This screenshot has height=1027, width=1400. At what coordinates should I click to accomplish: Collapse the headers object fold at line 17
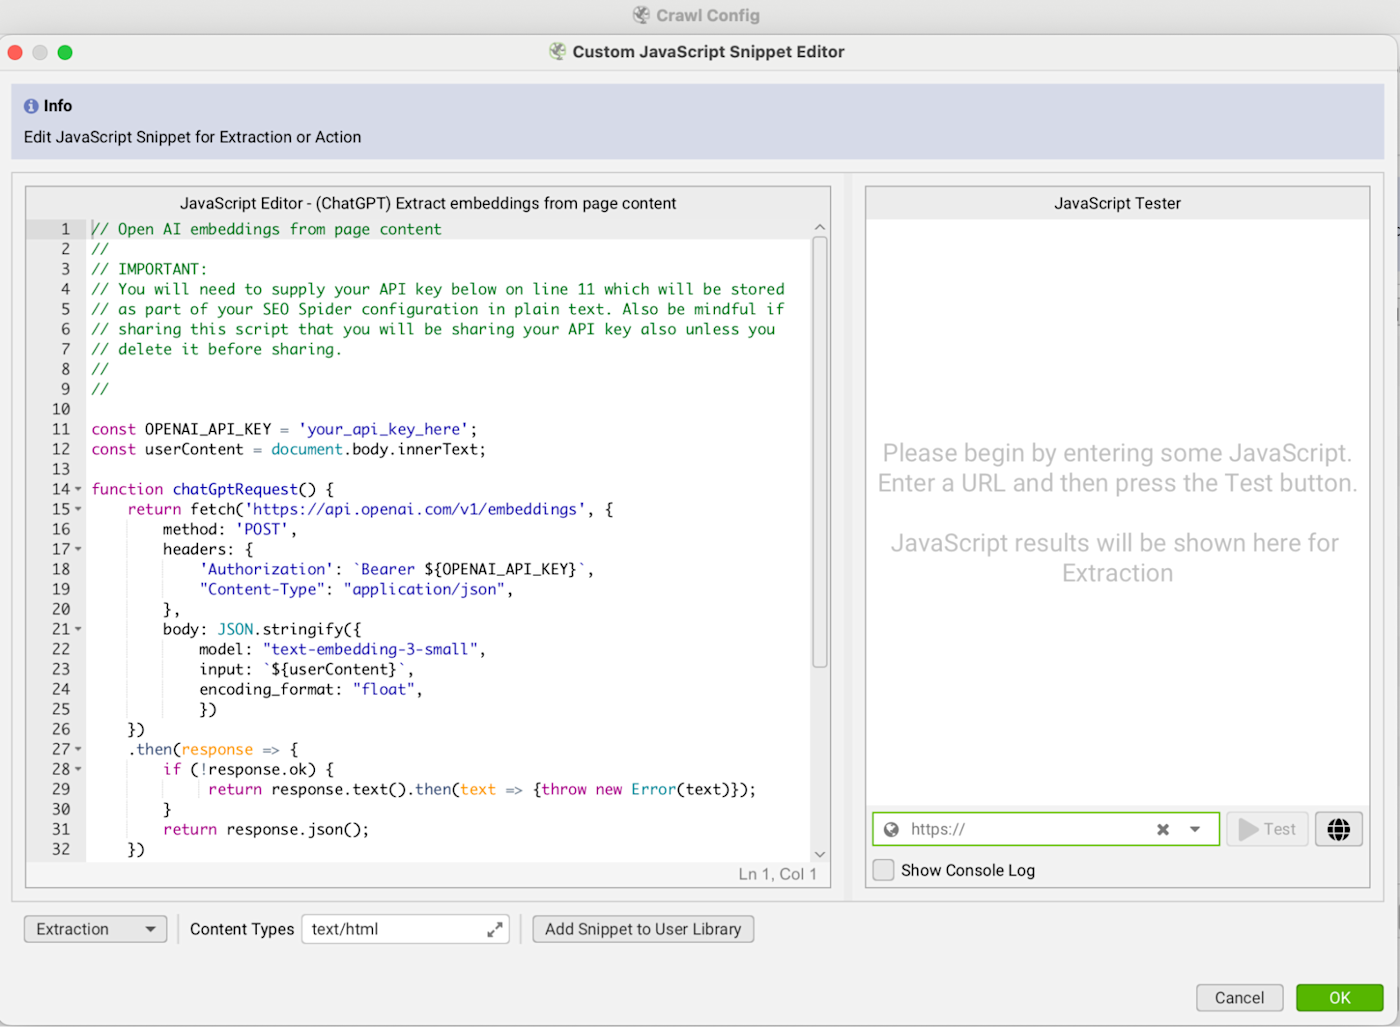tap(79, 549)
